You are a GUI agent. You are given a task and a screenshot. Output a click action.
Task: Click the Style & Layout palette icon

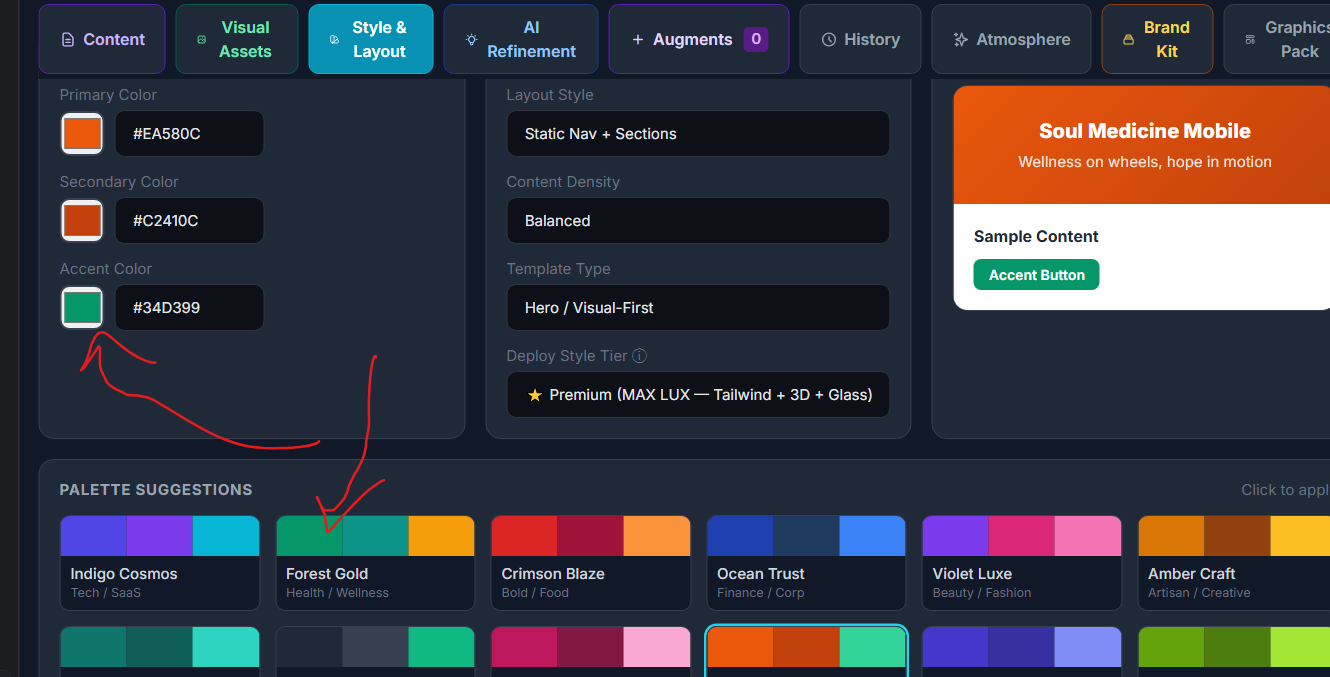coord(334,40)
